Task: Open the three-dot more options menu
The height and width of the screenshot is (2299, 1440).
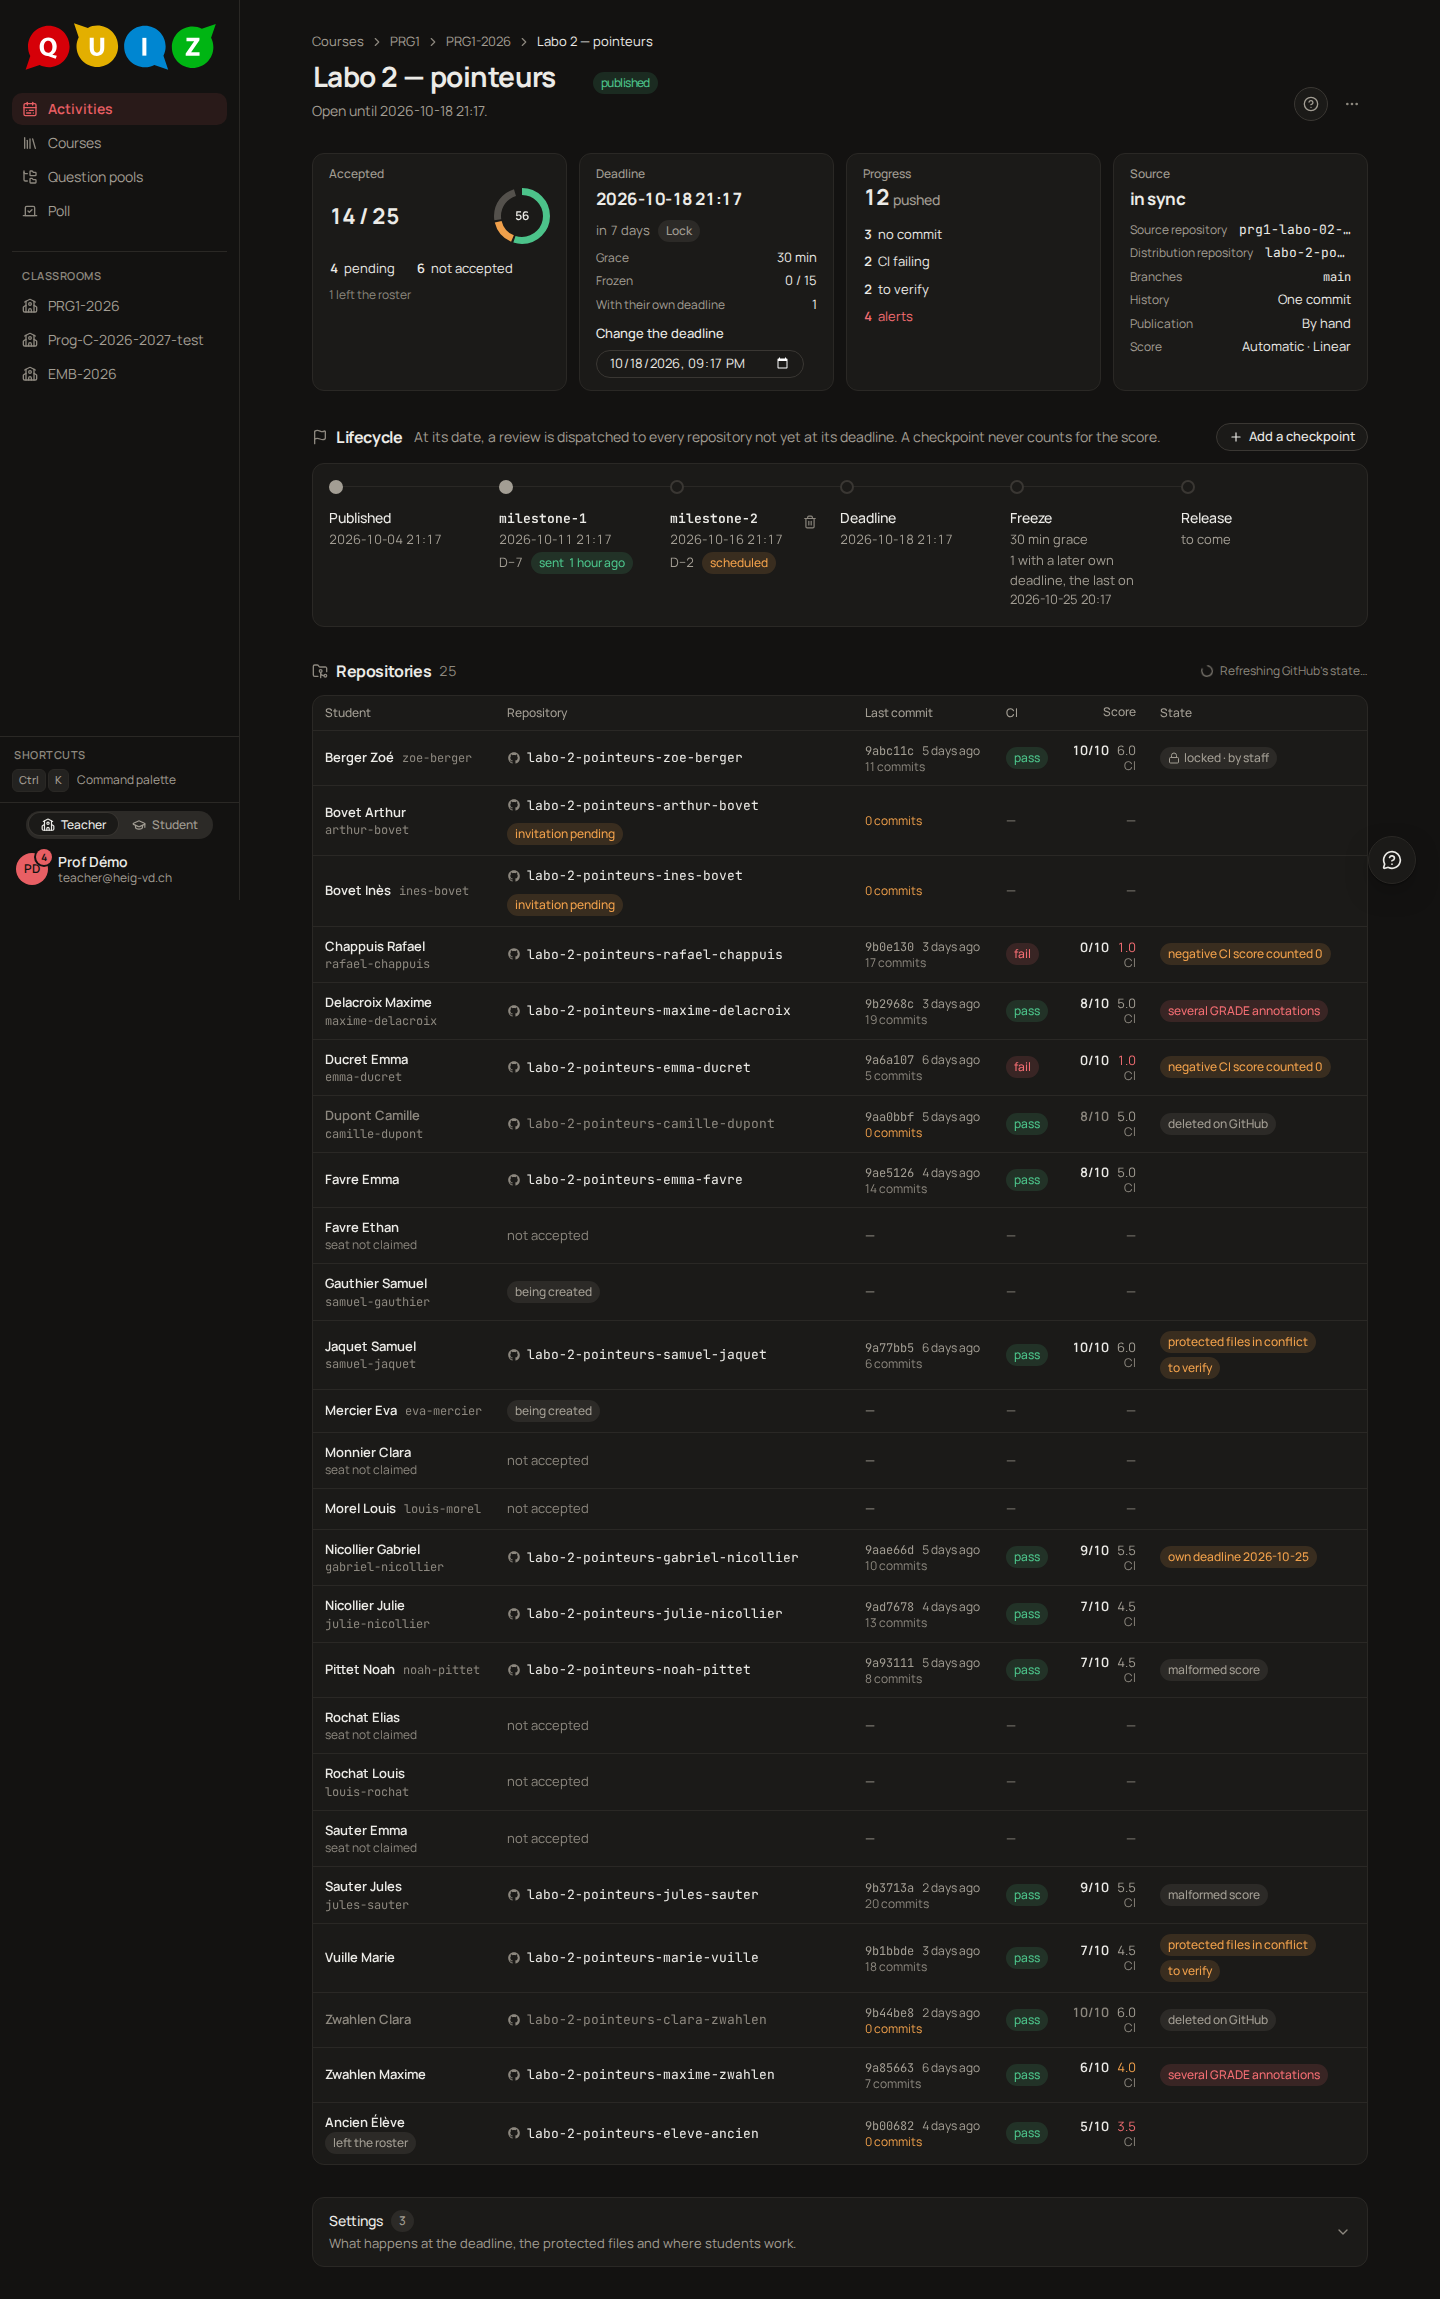Action: click(x=1352, y=104)
